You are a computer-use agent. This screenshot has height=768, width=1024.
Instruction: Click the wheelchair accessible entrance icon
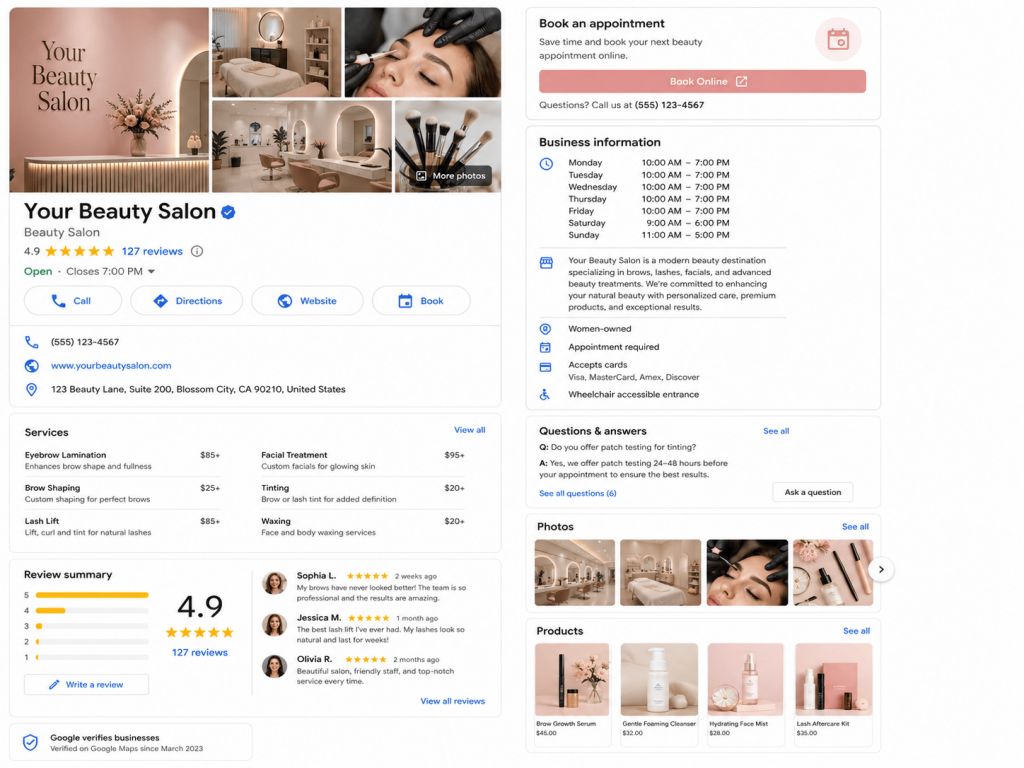(545, 395)
